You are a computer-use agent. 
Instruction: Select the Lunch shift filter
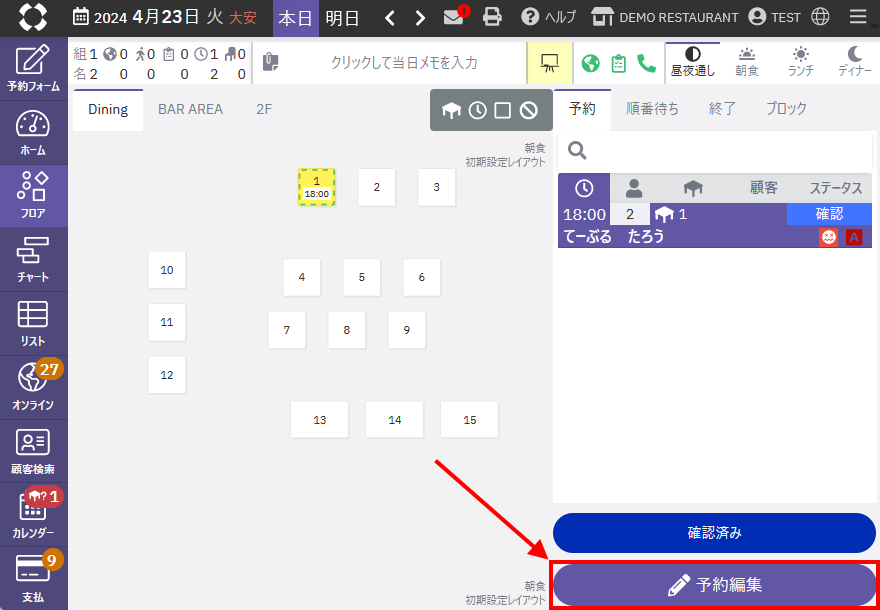800,62
